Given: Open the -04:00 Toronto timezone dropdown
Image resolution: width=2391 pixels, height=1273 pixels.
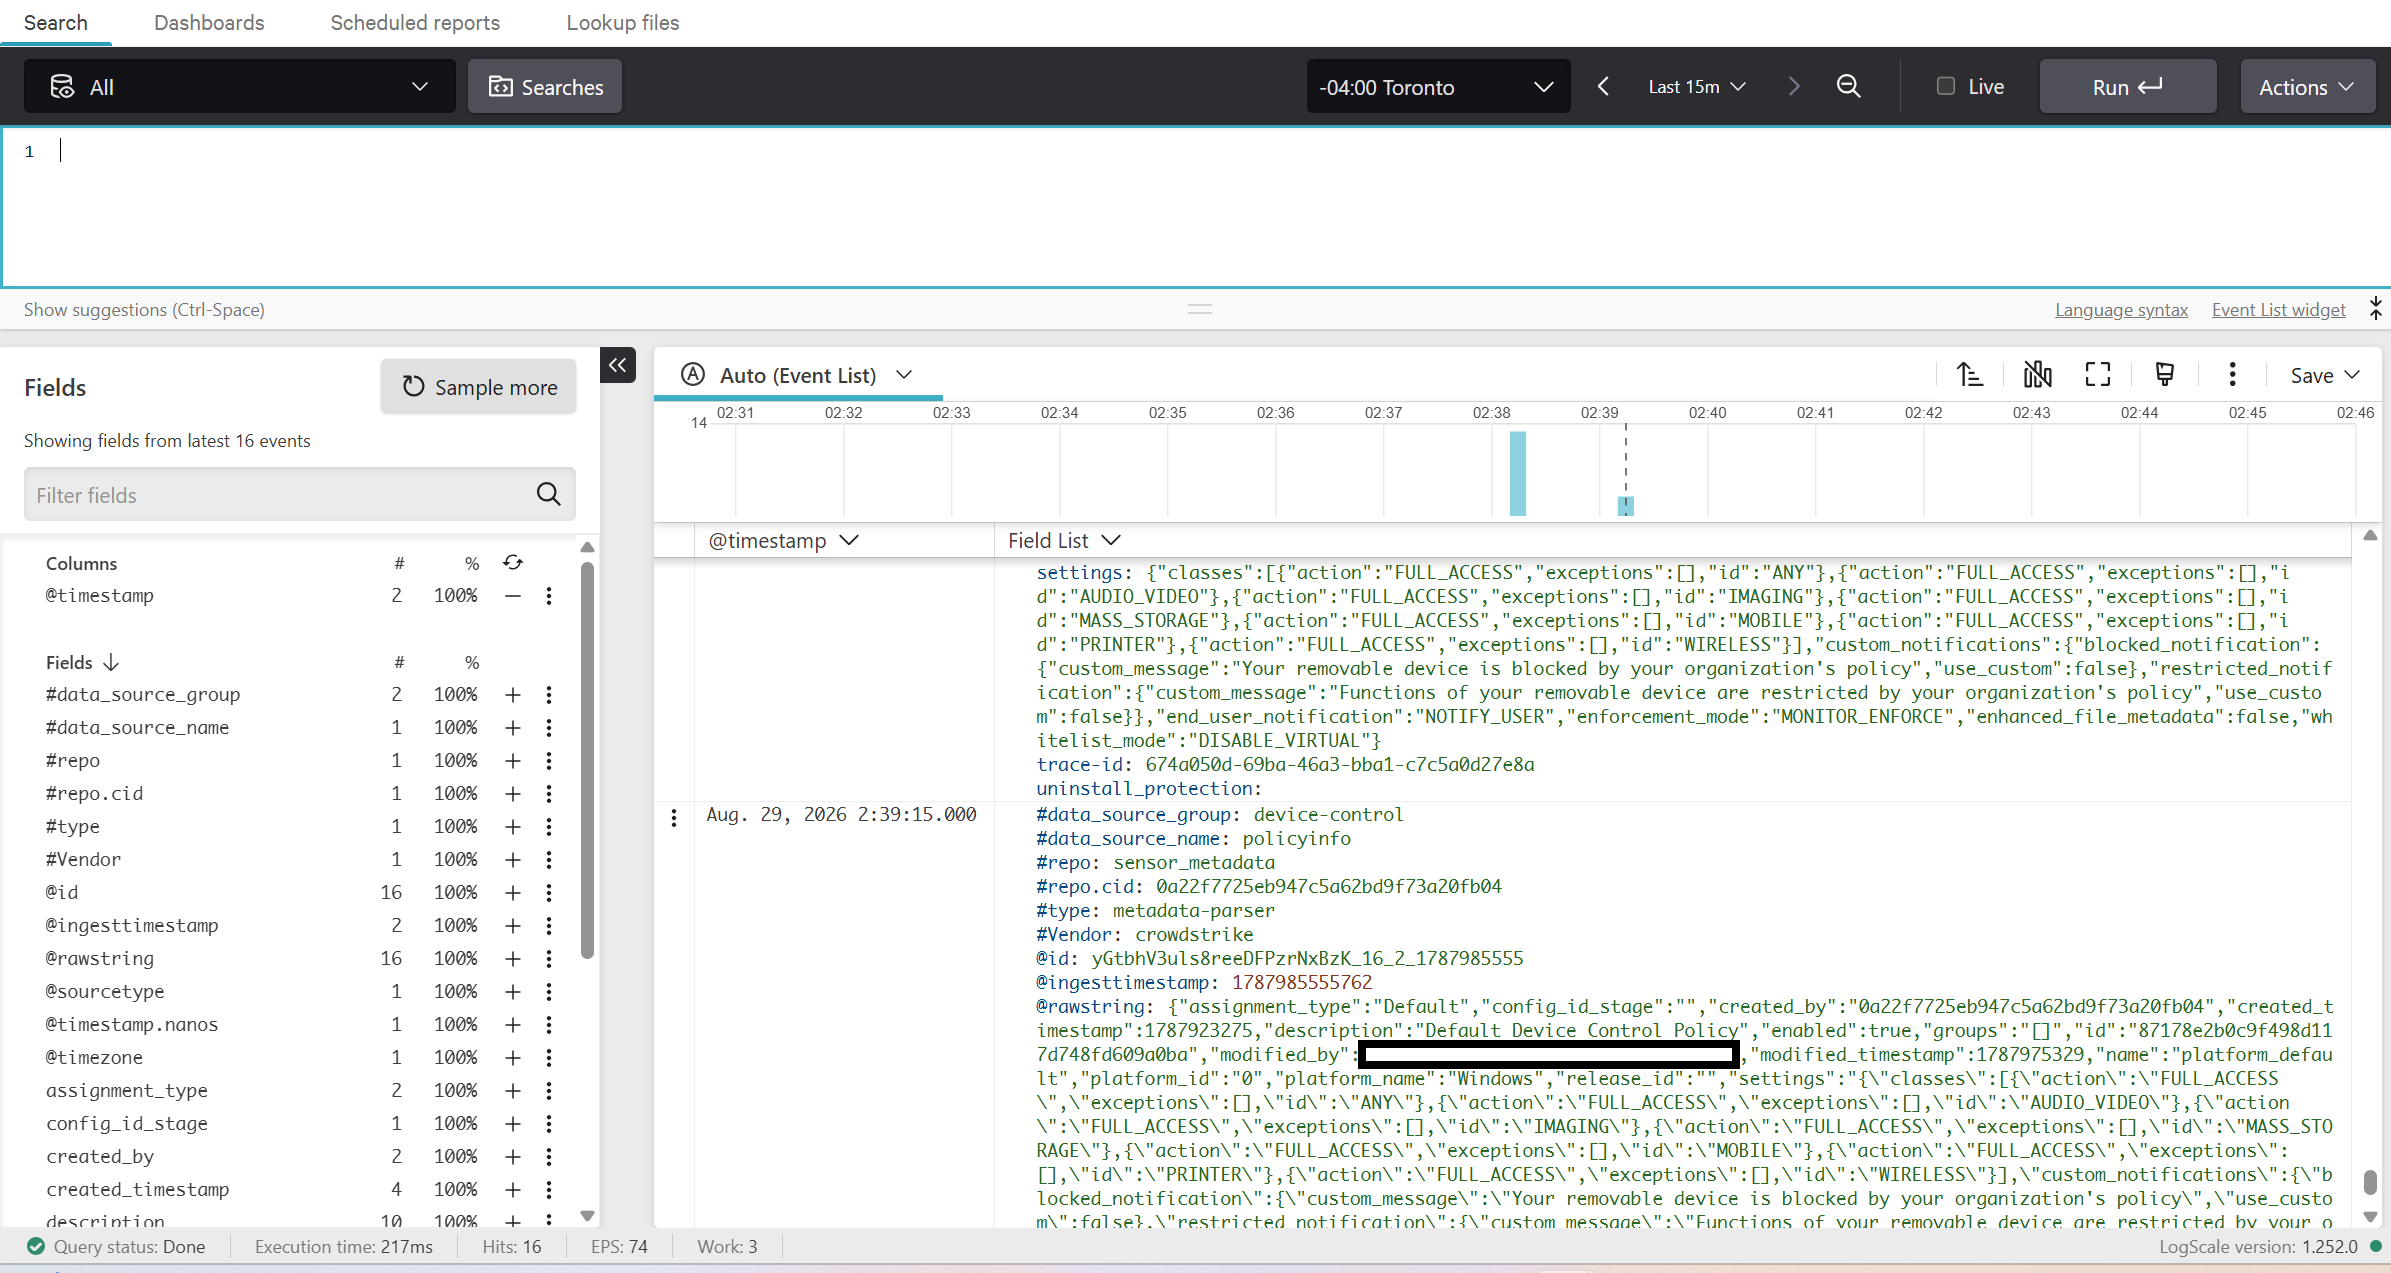Looking at the screenshot, I should click(x=1438, y=87).
